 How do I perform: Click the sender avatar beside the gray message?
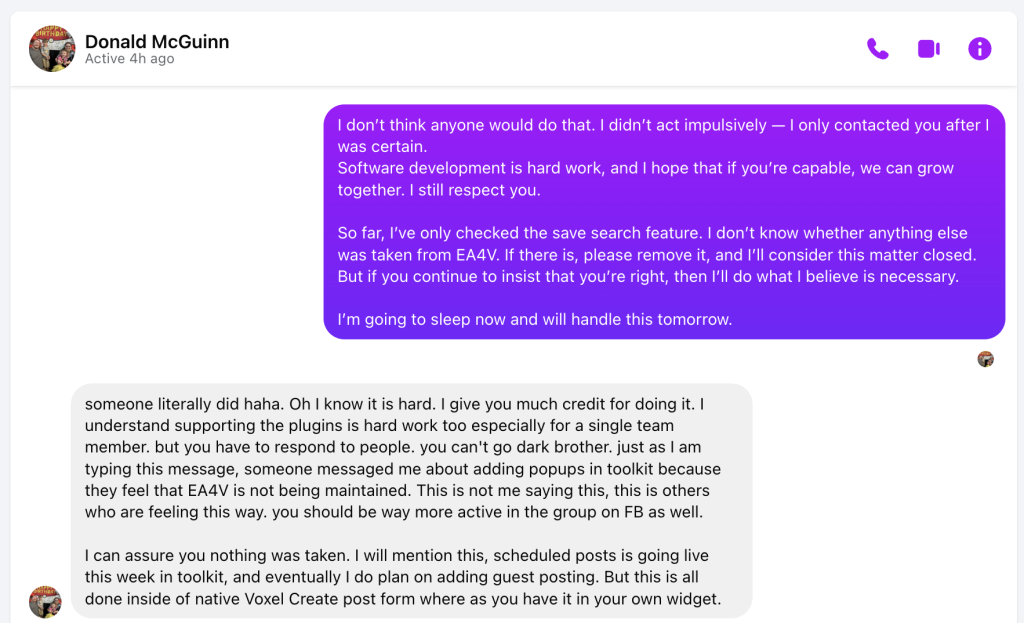(45, 601)
